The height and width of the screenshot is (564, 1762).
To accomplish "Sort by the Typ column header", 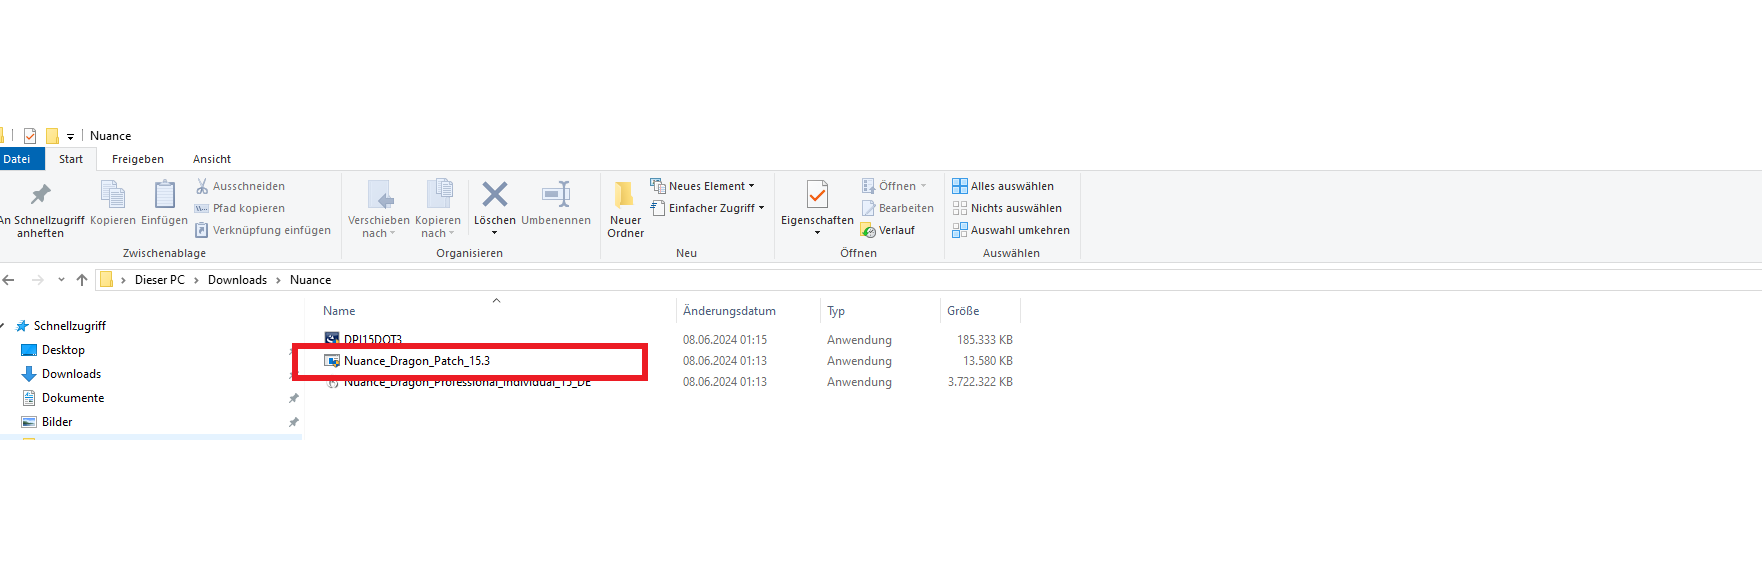I will (x=836, y=311).
